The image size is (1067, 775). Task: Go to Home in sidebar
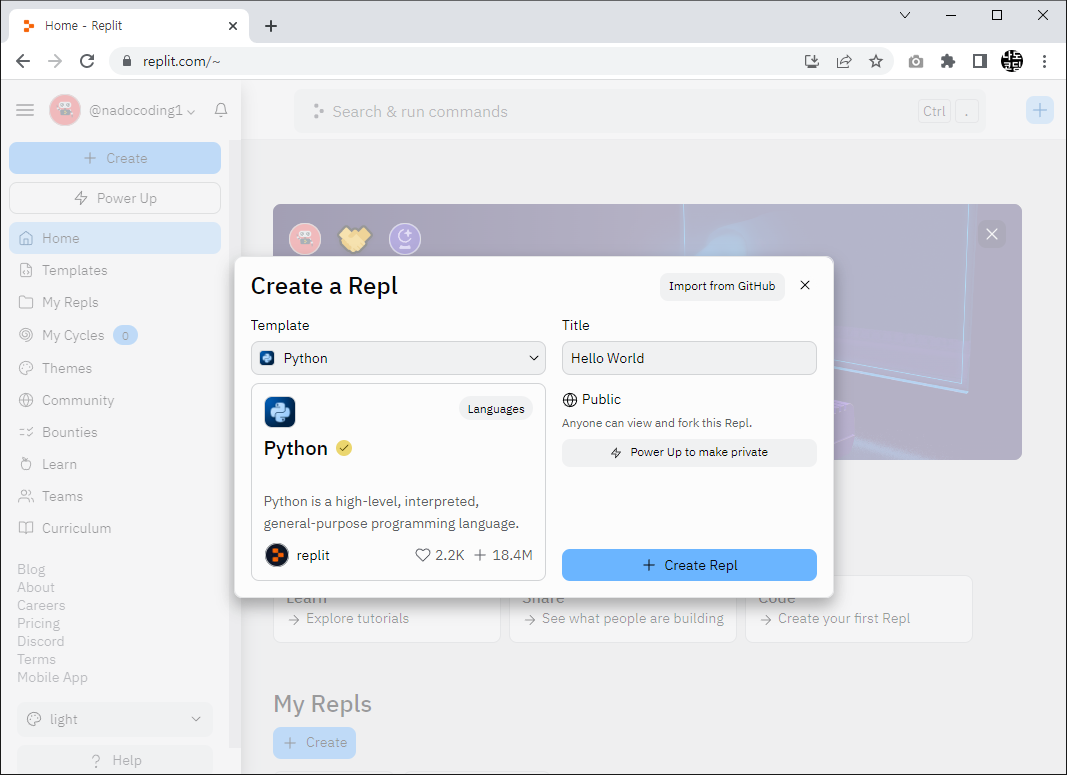[115, 238]
